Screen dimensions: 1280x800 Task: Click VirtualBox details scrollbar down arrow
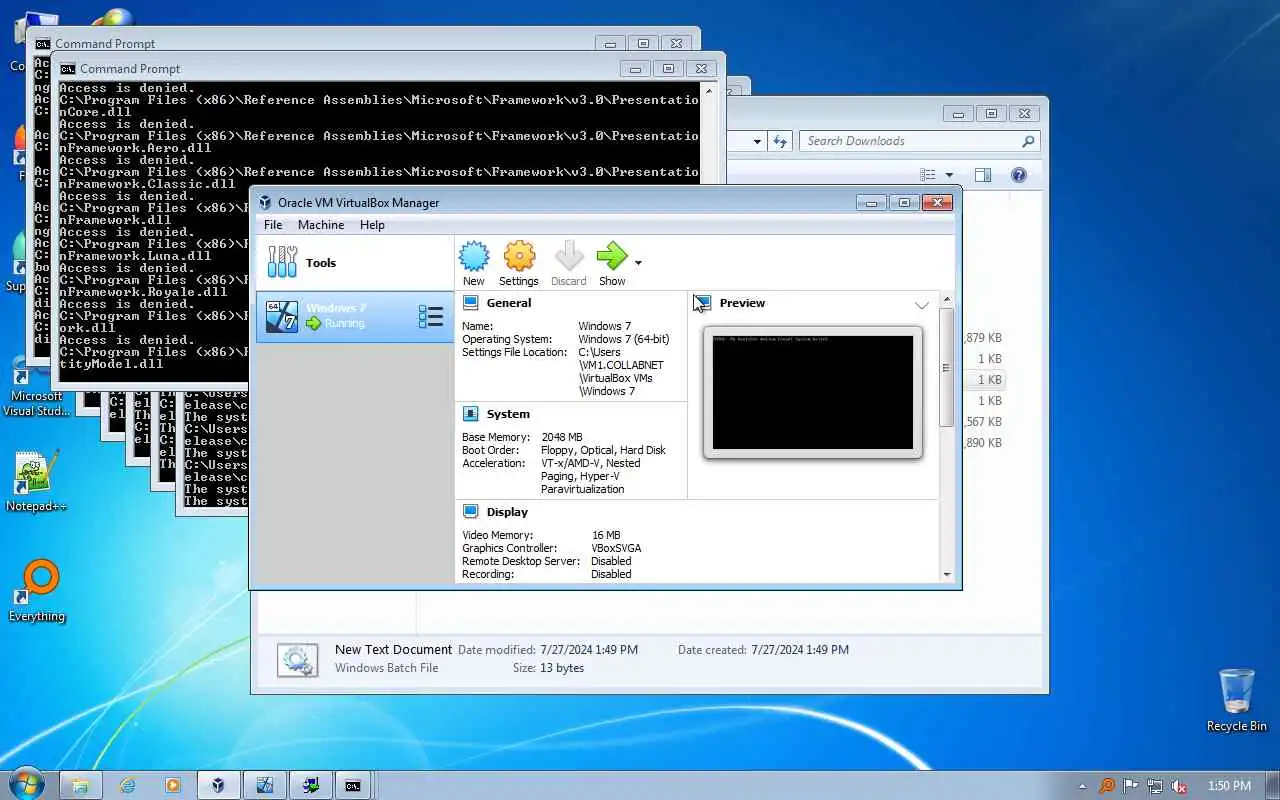946,575
